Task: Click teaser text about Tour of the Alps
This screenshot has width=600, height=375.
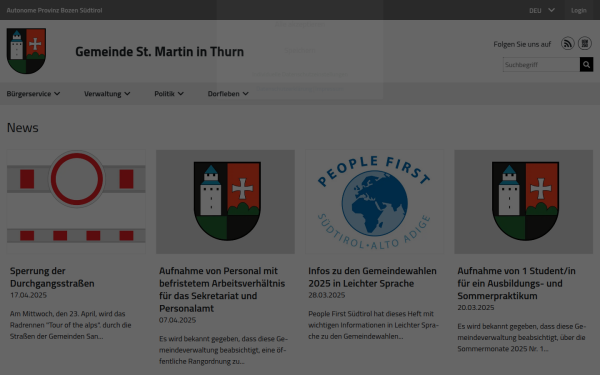Action: [71, 325]
